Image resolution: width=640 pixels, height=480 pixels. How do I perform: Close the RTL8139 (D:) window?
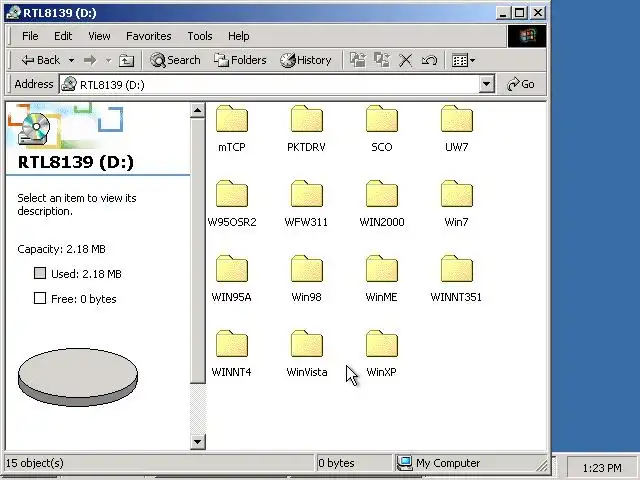pos(538,13)
